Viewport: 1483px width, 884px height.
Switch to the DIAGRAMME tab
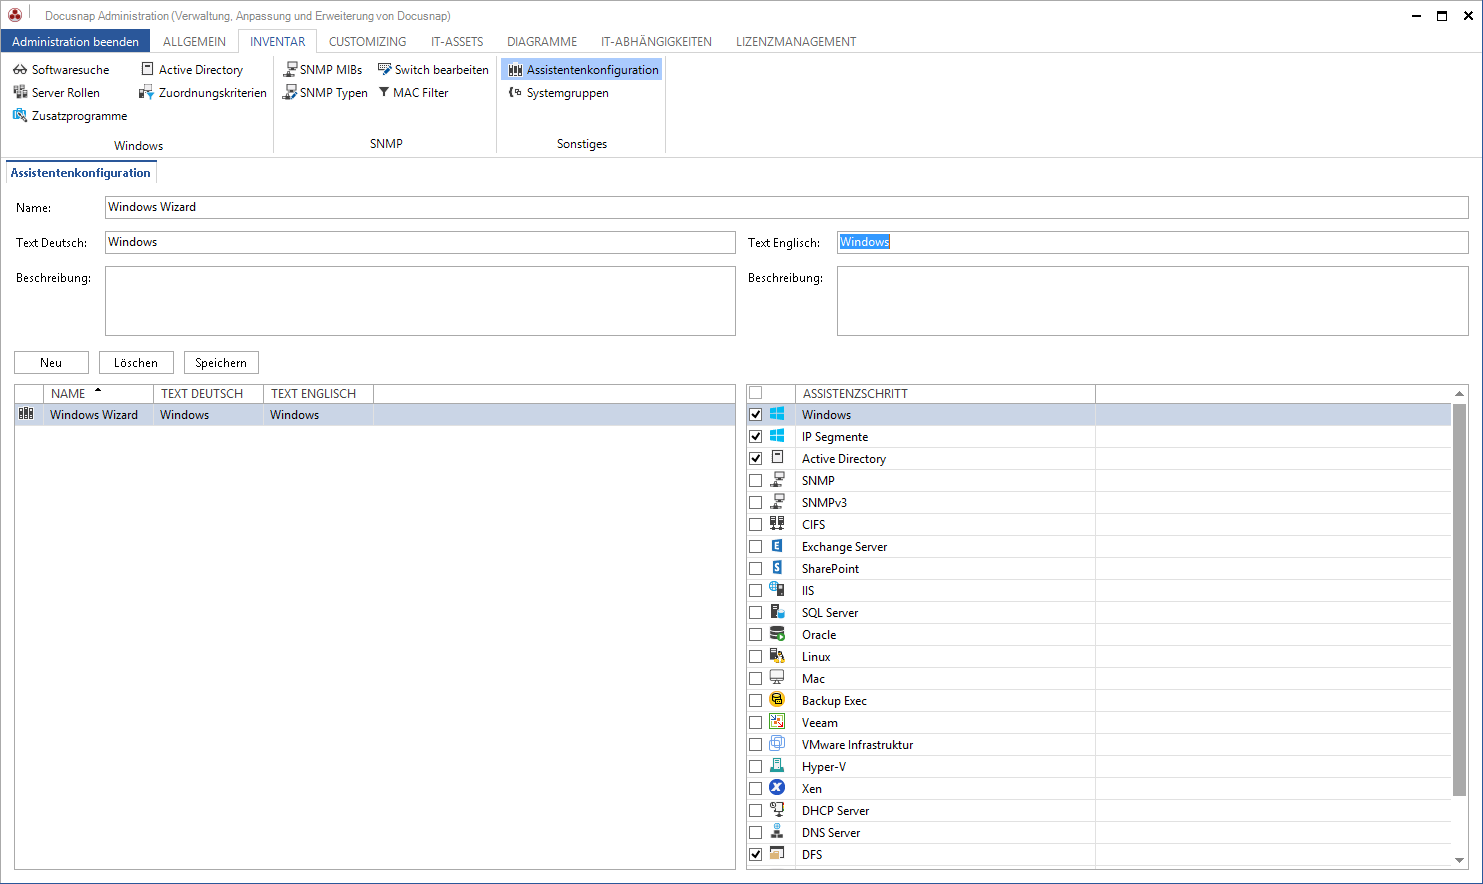point(542,41)
